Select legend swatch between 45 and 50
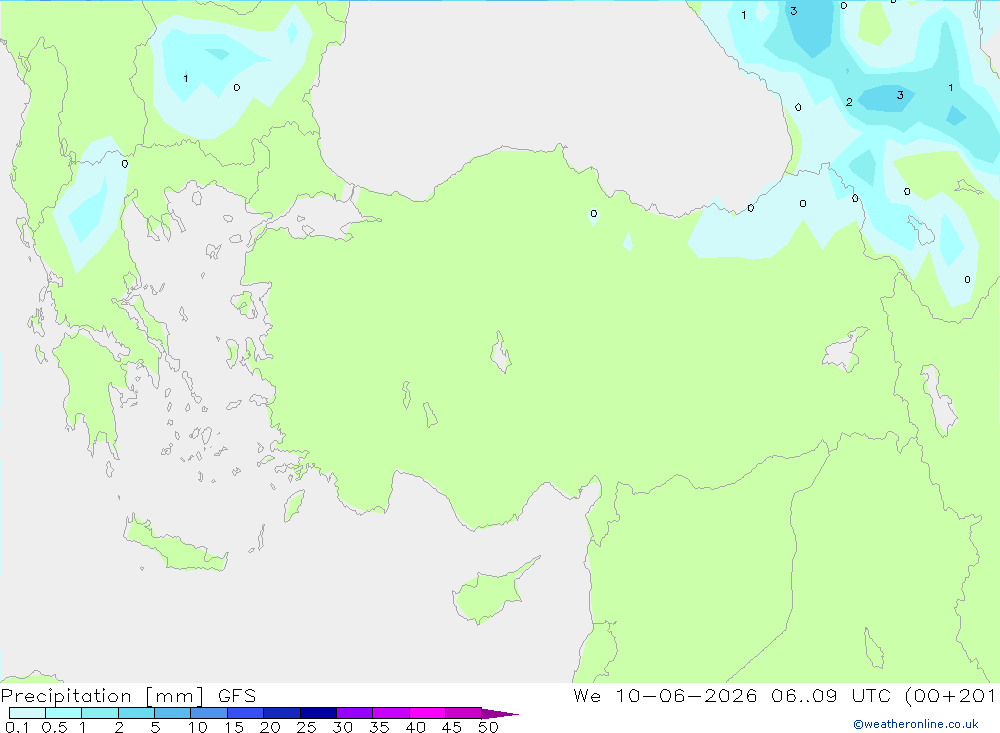This screenshot has height=733, width=1000. (x=464, y=713)
